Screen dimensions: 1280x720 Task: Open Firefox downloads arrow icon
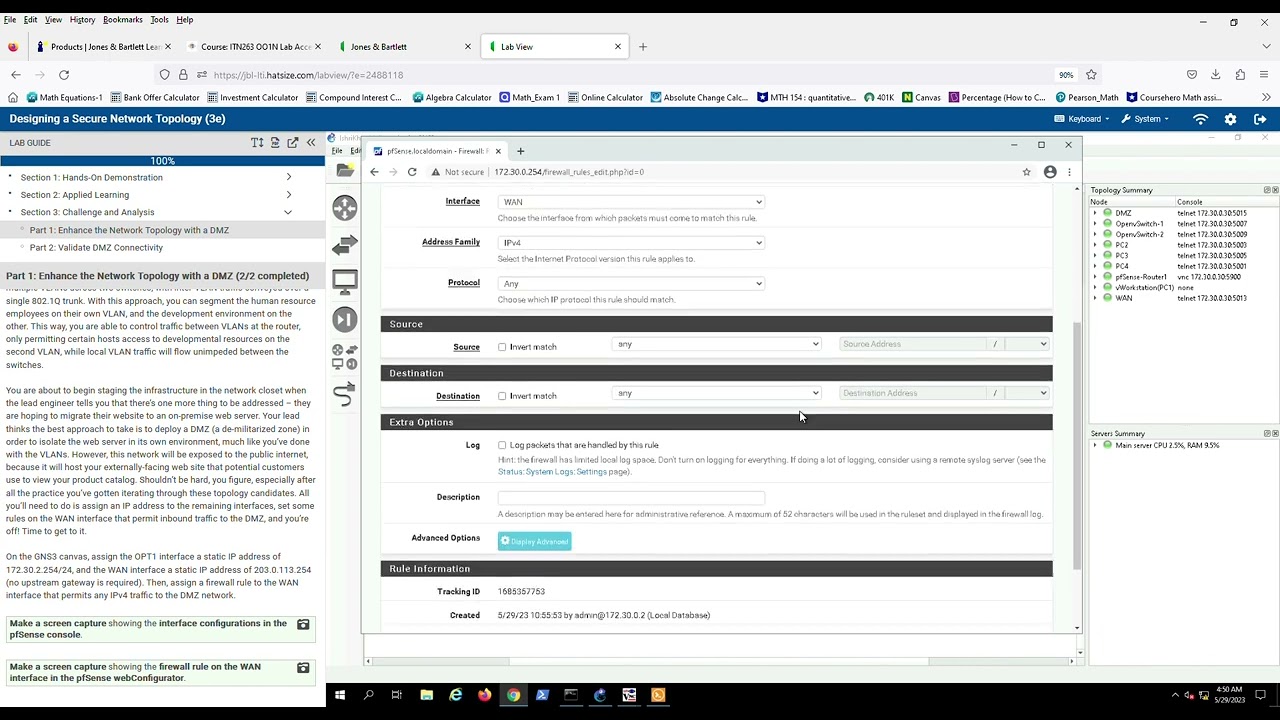coord(1216,75)
